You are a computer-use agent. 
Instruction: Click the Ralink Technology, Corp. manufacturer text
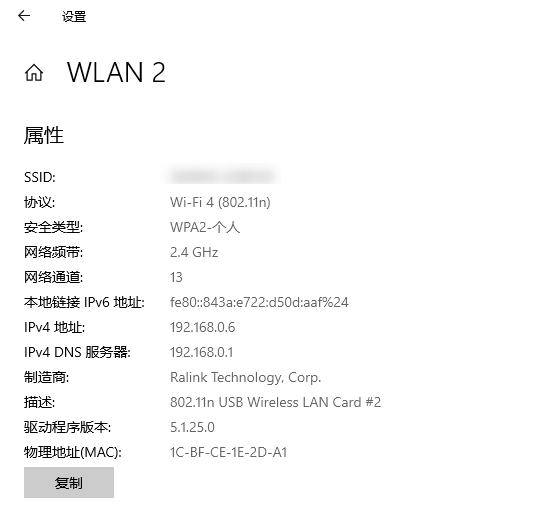coord(246,377)
